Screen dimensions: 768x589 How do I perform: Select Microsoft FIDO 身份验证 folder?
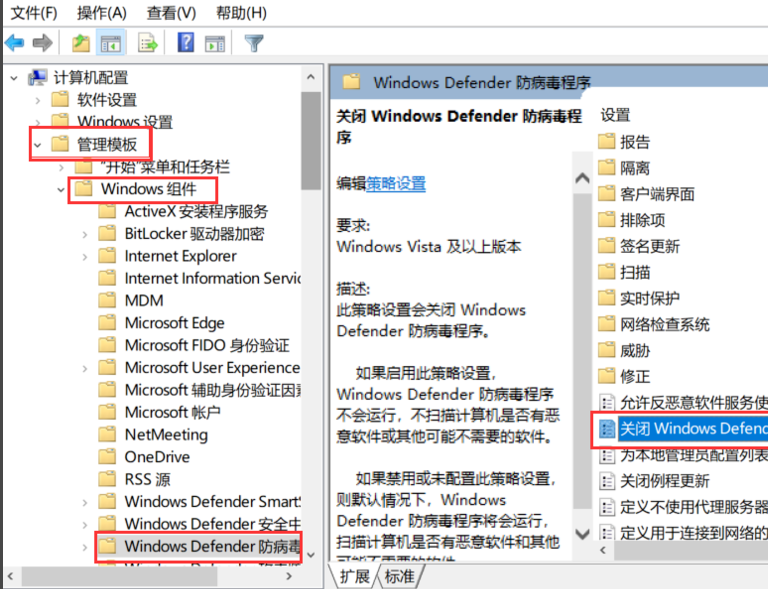pyautogui.click(x=207, y=345)
